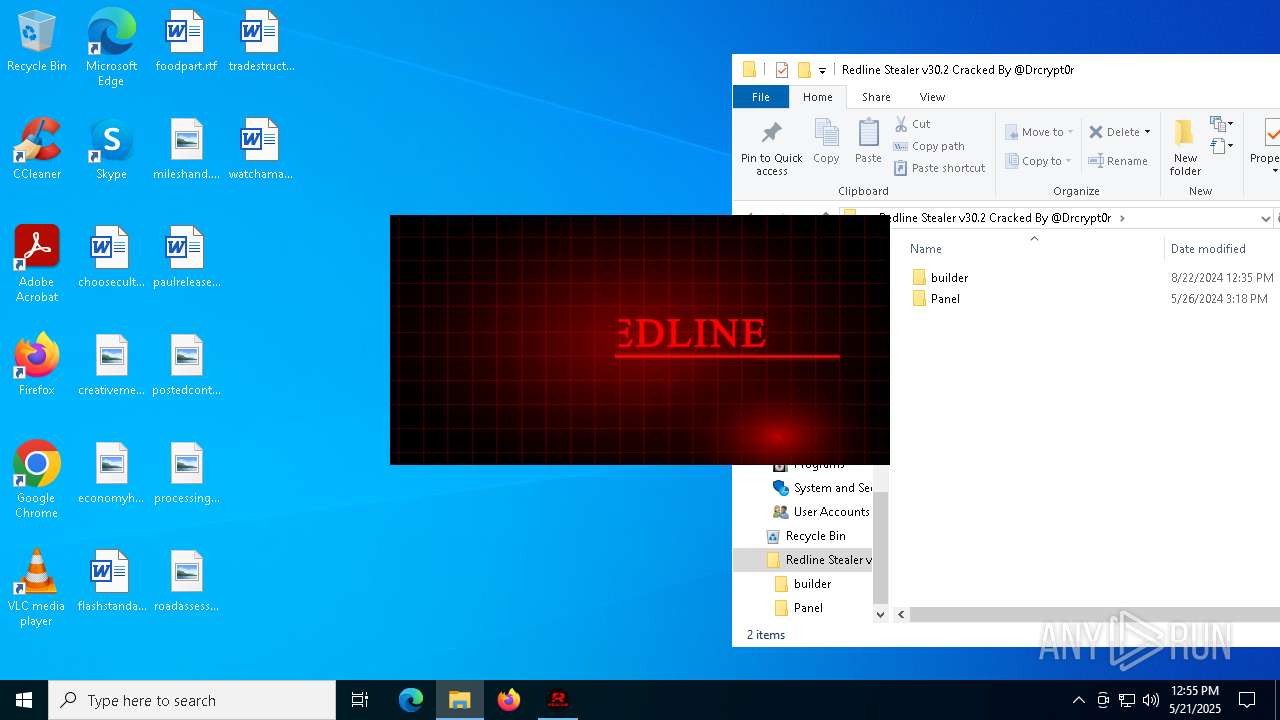Show hidden system tray icons
Image resolution: width=1280 pixels, height=720 pixels.
[1078, 700]
